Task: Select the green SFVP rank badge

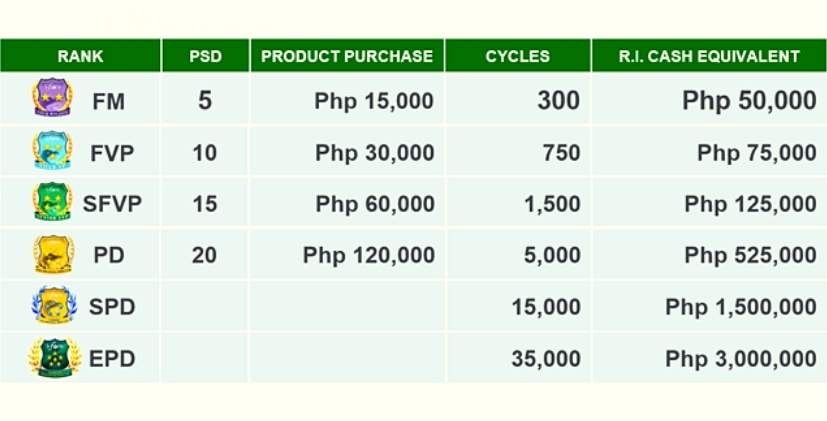Action: tap(52, 201)
